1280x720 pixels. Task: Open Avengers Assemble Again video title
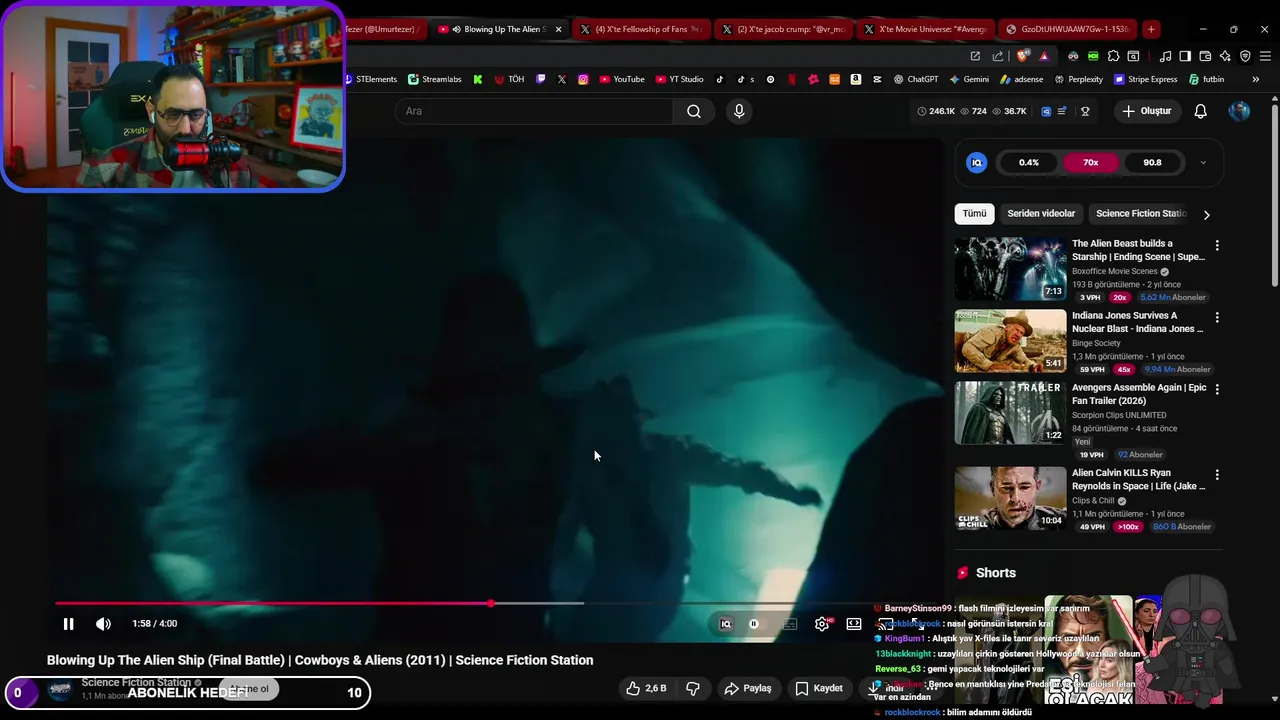point(1139,394)
